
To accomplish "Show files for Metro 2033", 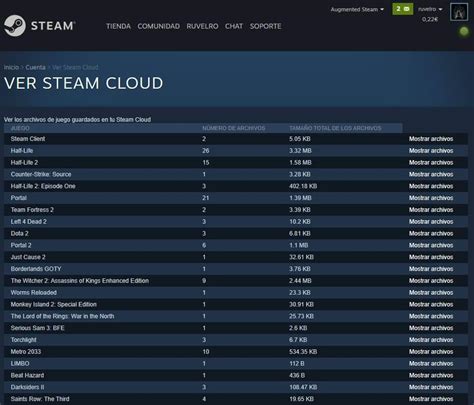I will pos(431,352).
